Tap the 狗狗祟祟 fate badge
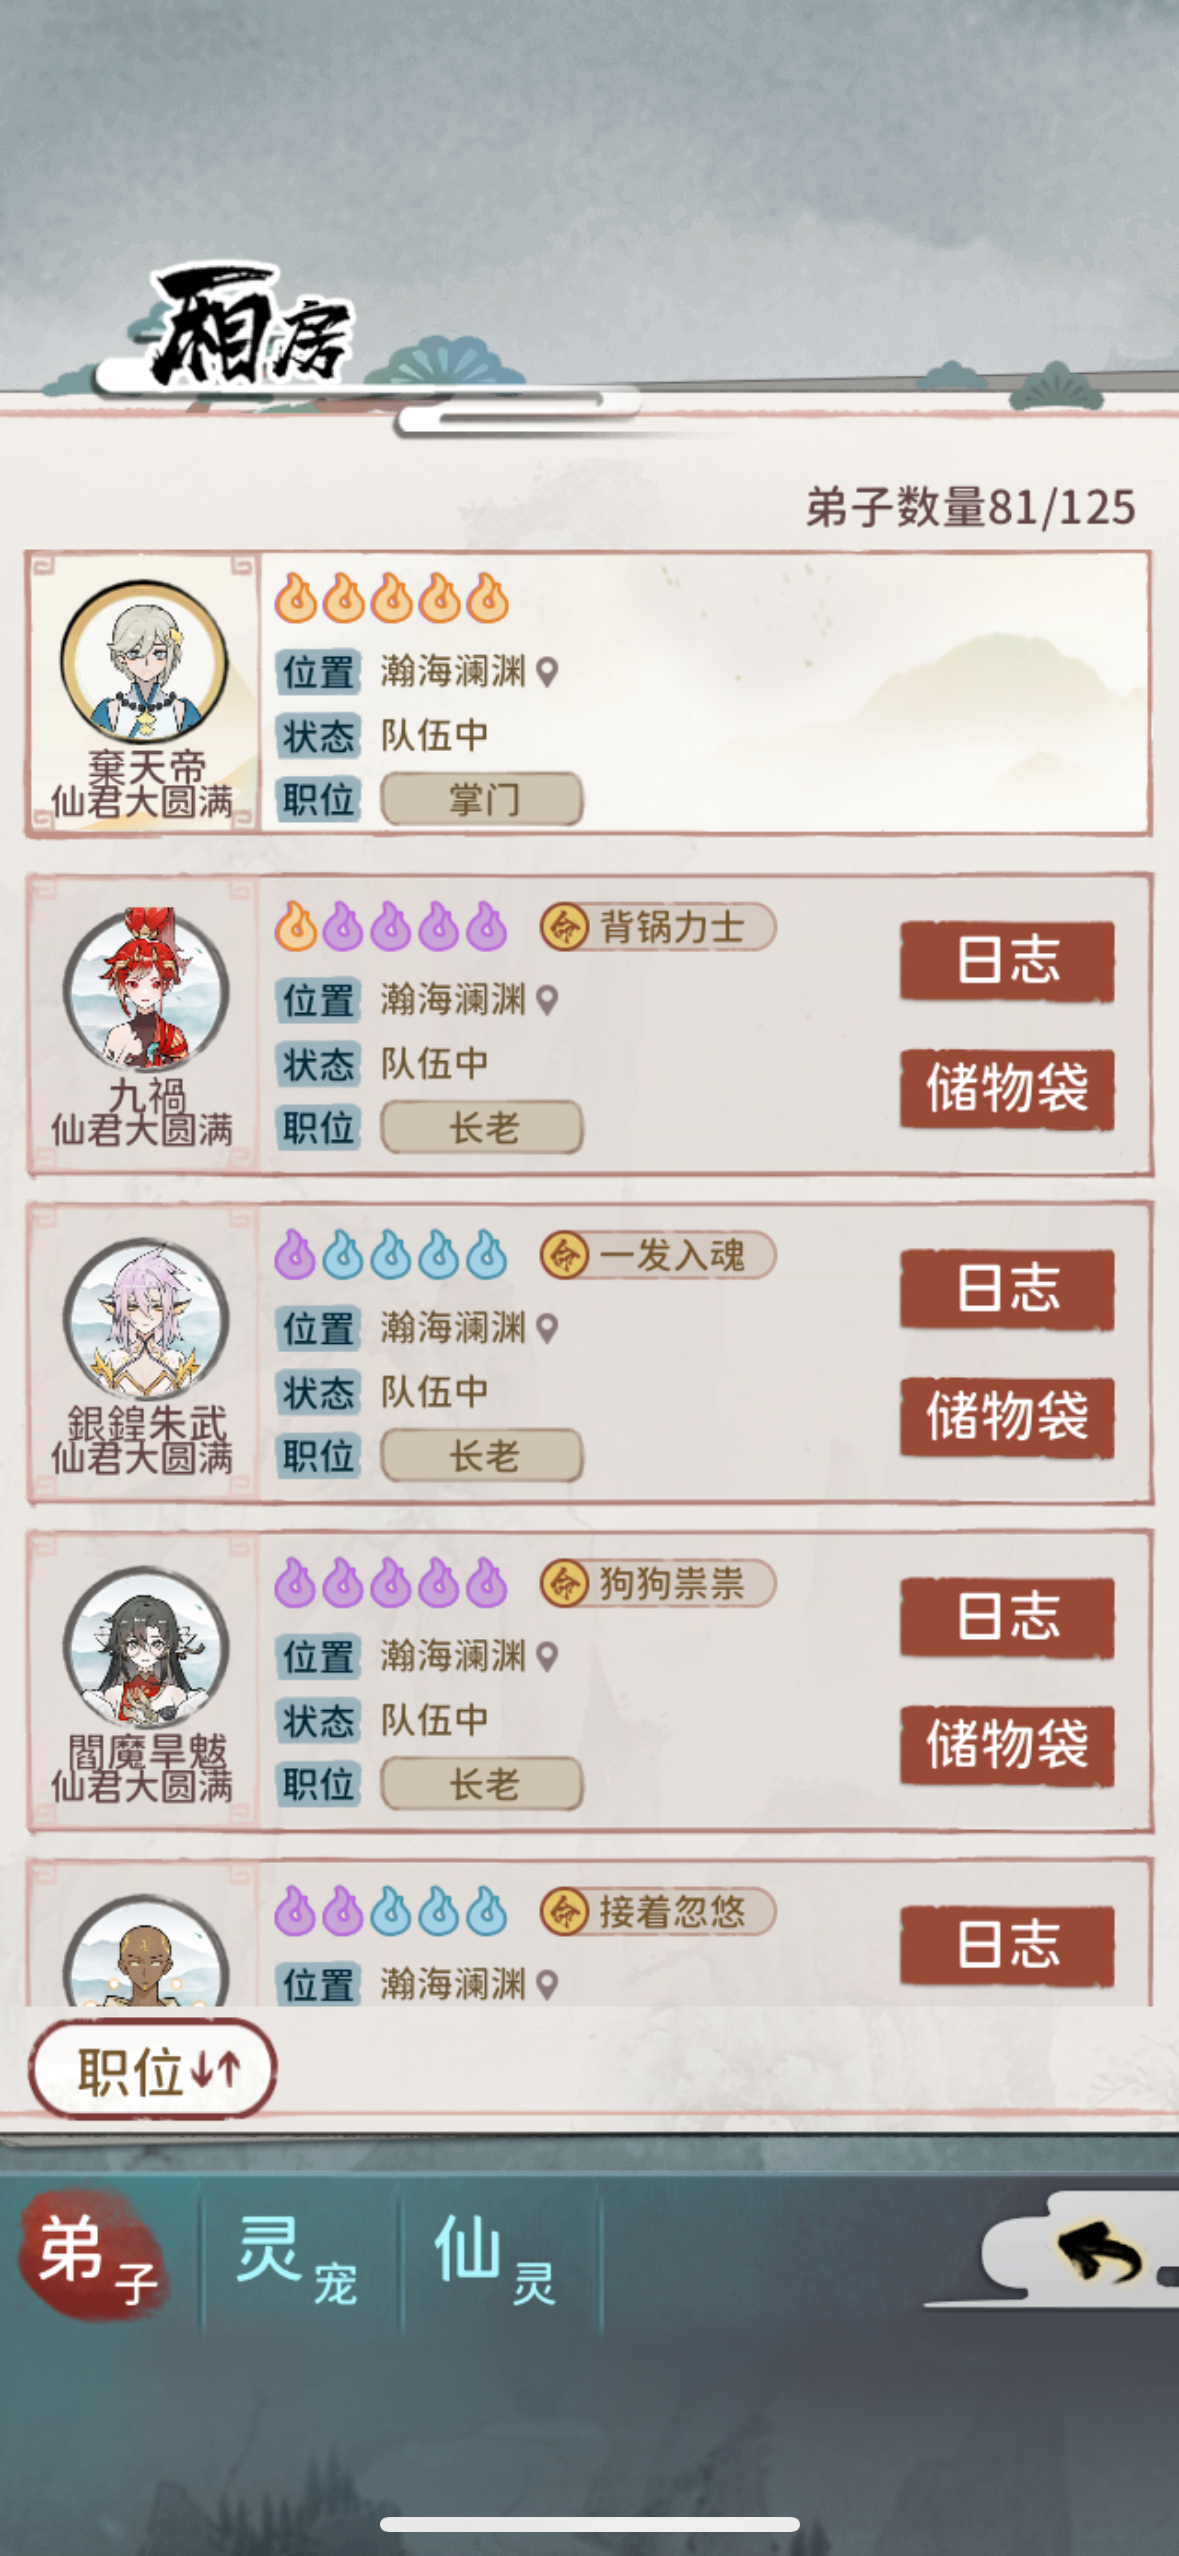The height and width of the screenshot is (2556, 1179). [x=657, y=1583]
